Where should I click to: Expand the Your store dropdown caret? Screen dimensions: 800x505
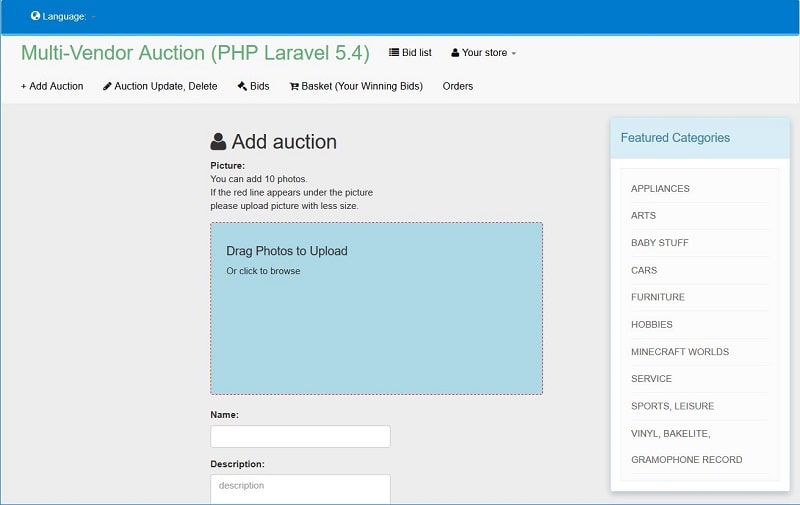tap(514, 54)
